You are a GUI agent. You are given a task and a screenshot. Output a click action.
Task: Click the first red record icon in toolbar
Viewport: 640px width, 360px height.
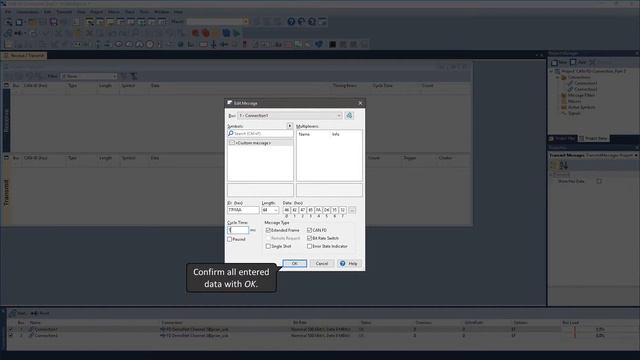click(195, 33)
